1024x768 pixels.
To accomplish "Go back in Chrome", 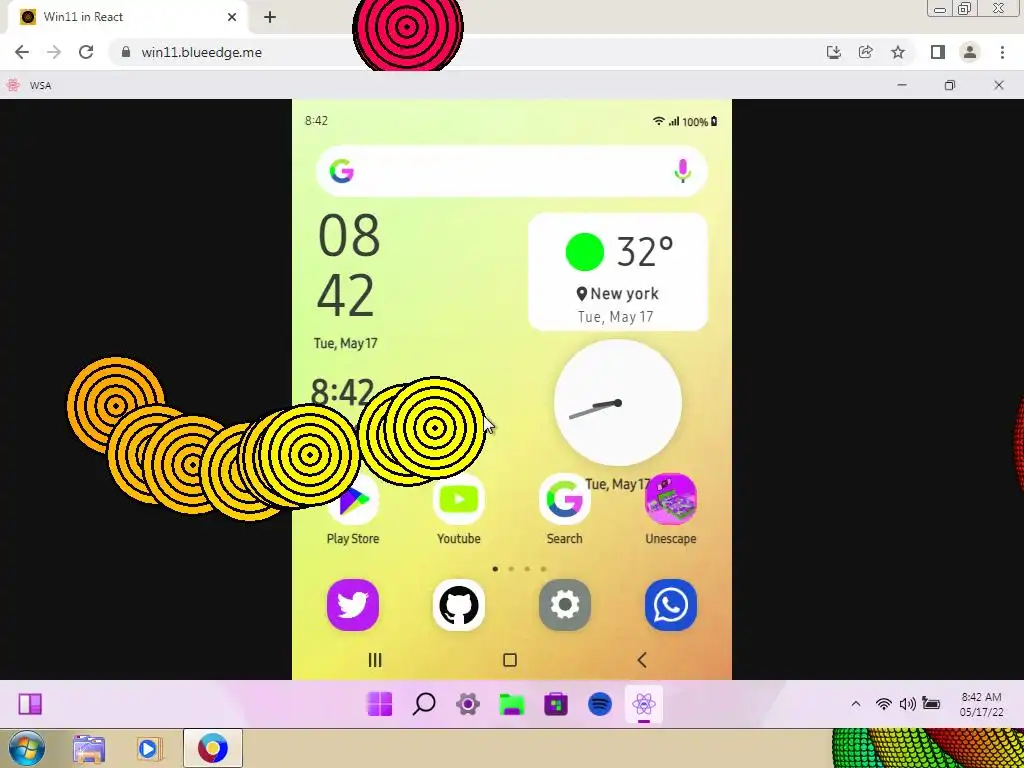I will pos(22,52).
